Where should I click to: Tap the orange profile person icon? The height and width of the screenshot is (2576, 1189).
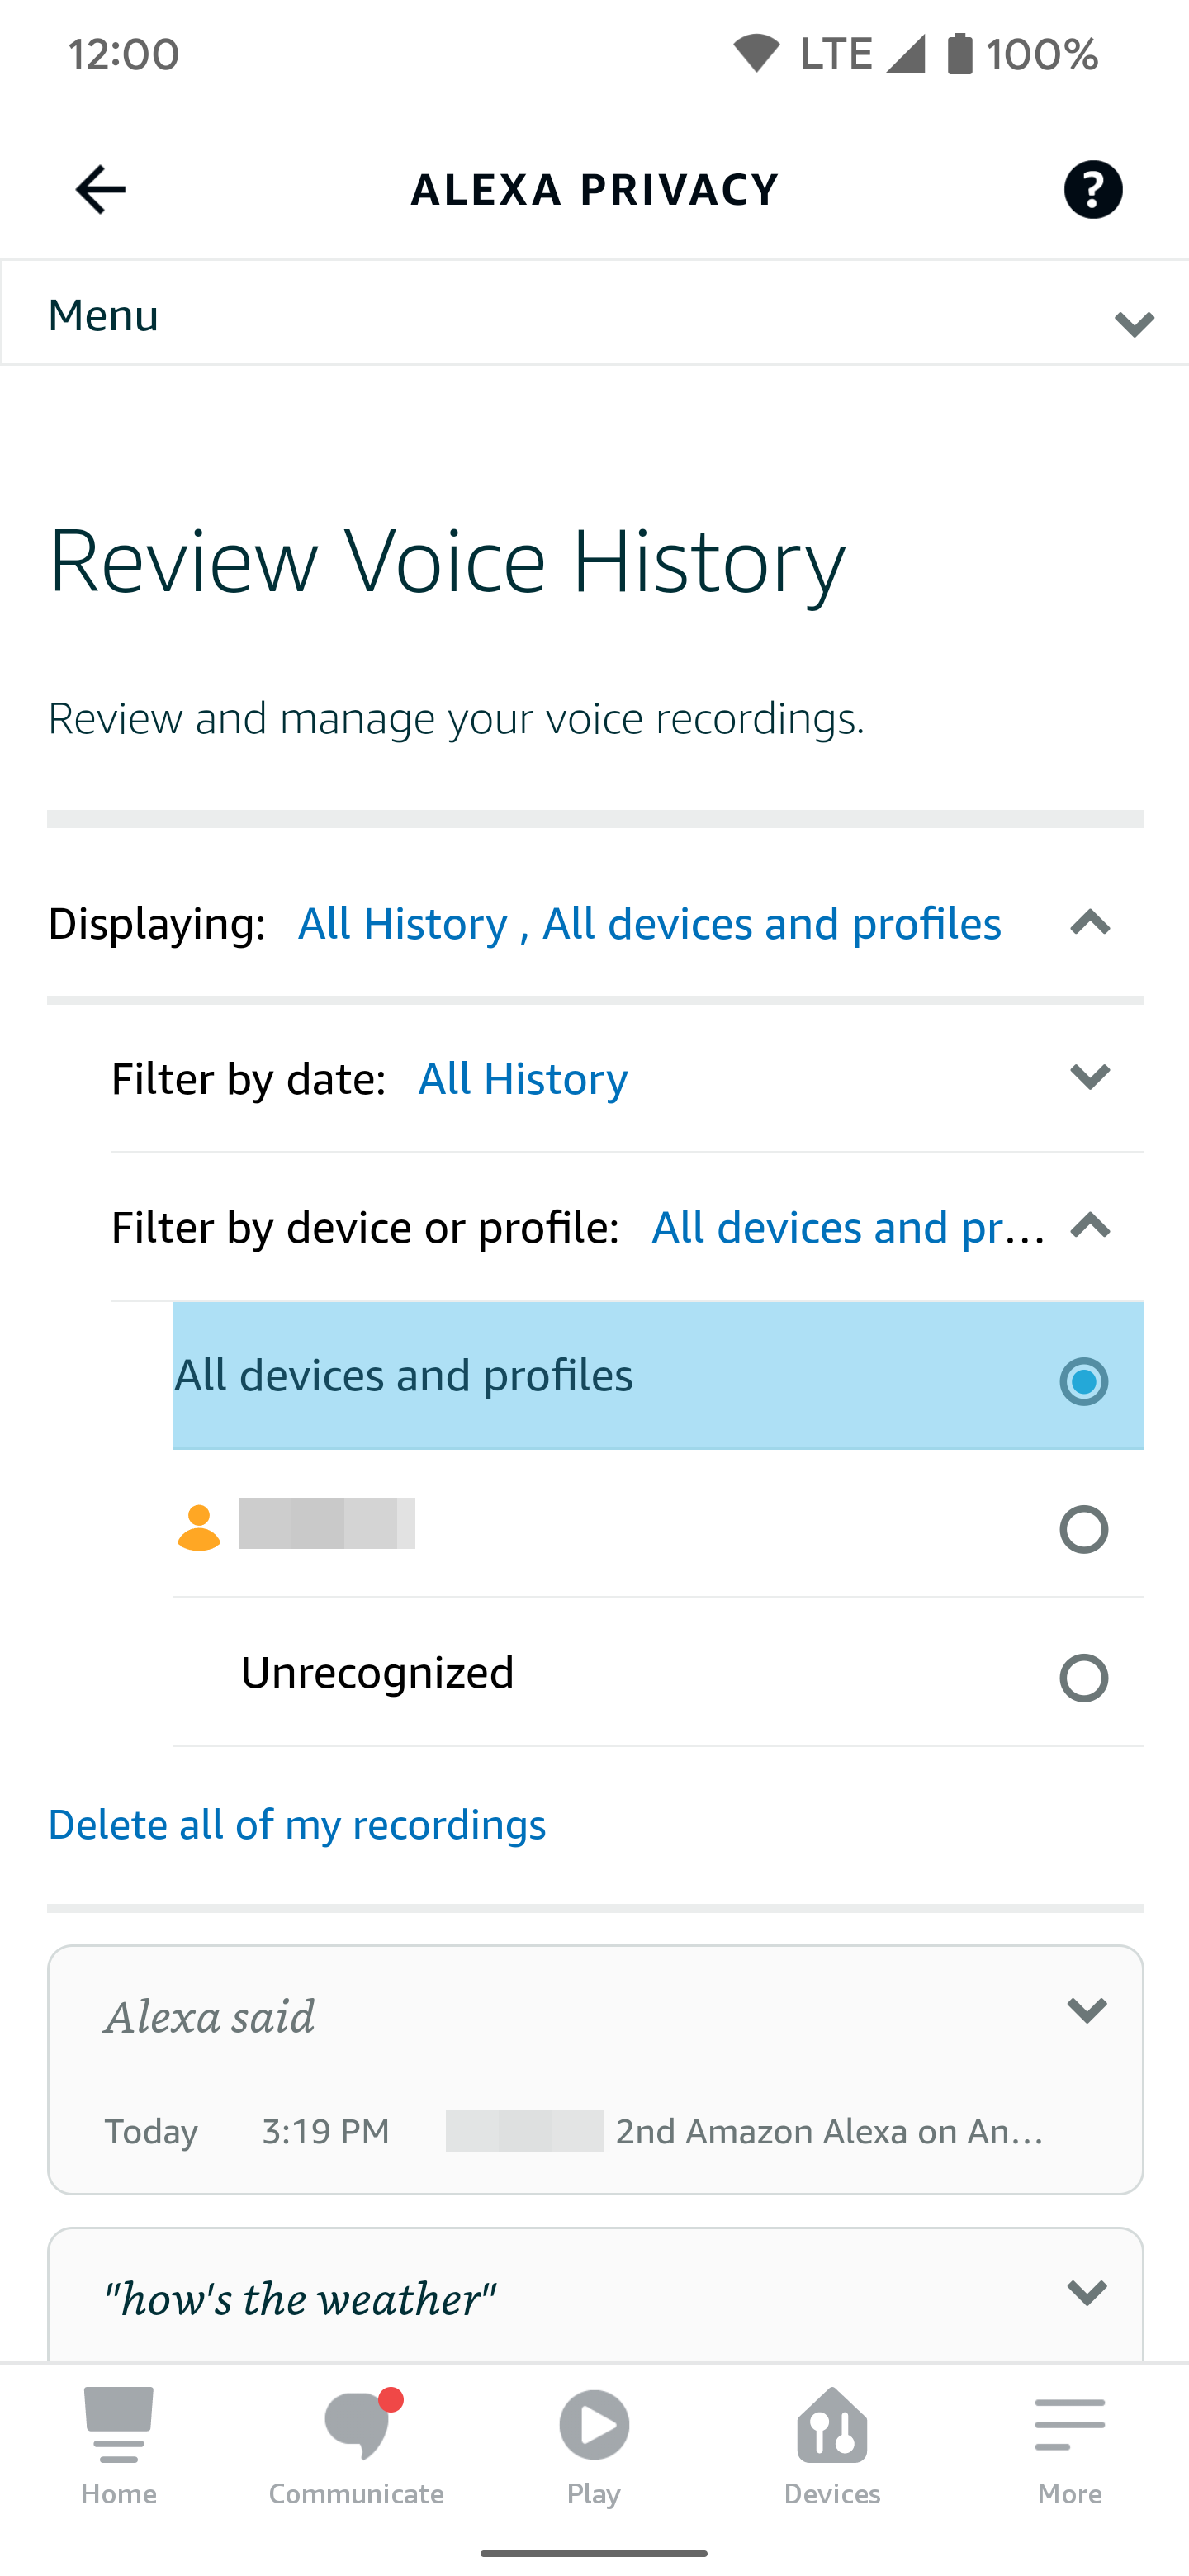tap(199, 1527)
